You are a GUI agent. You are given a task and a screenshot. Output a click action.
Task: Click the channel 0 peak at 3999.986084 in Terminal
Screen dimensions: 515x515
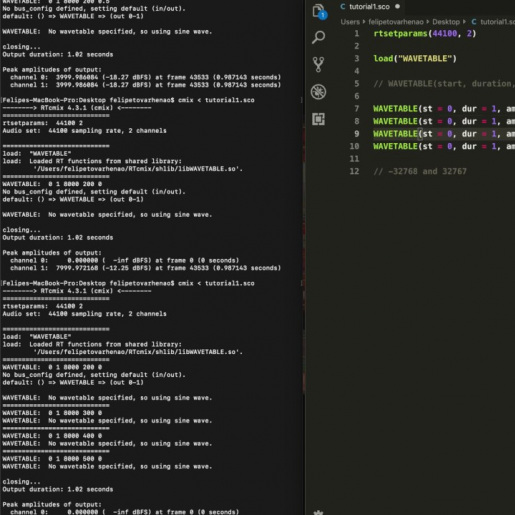(x=146, y=77)
